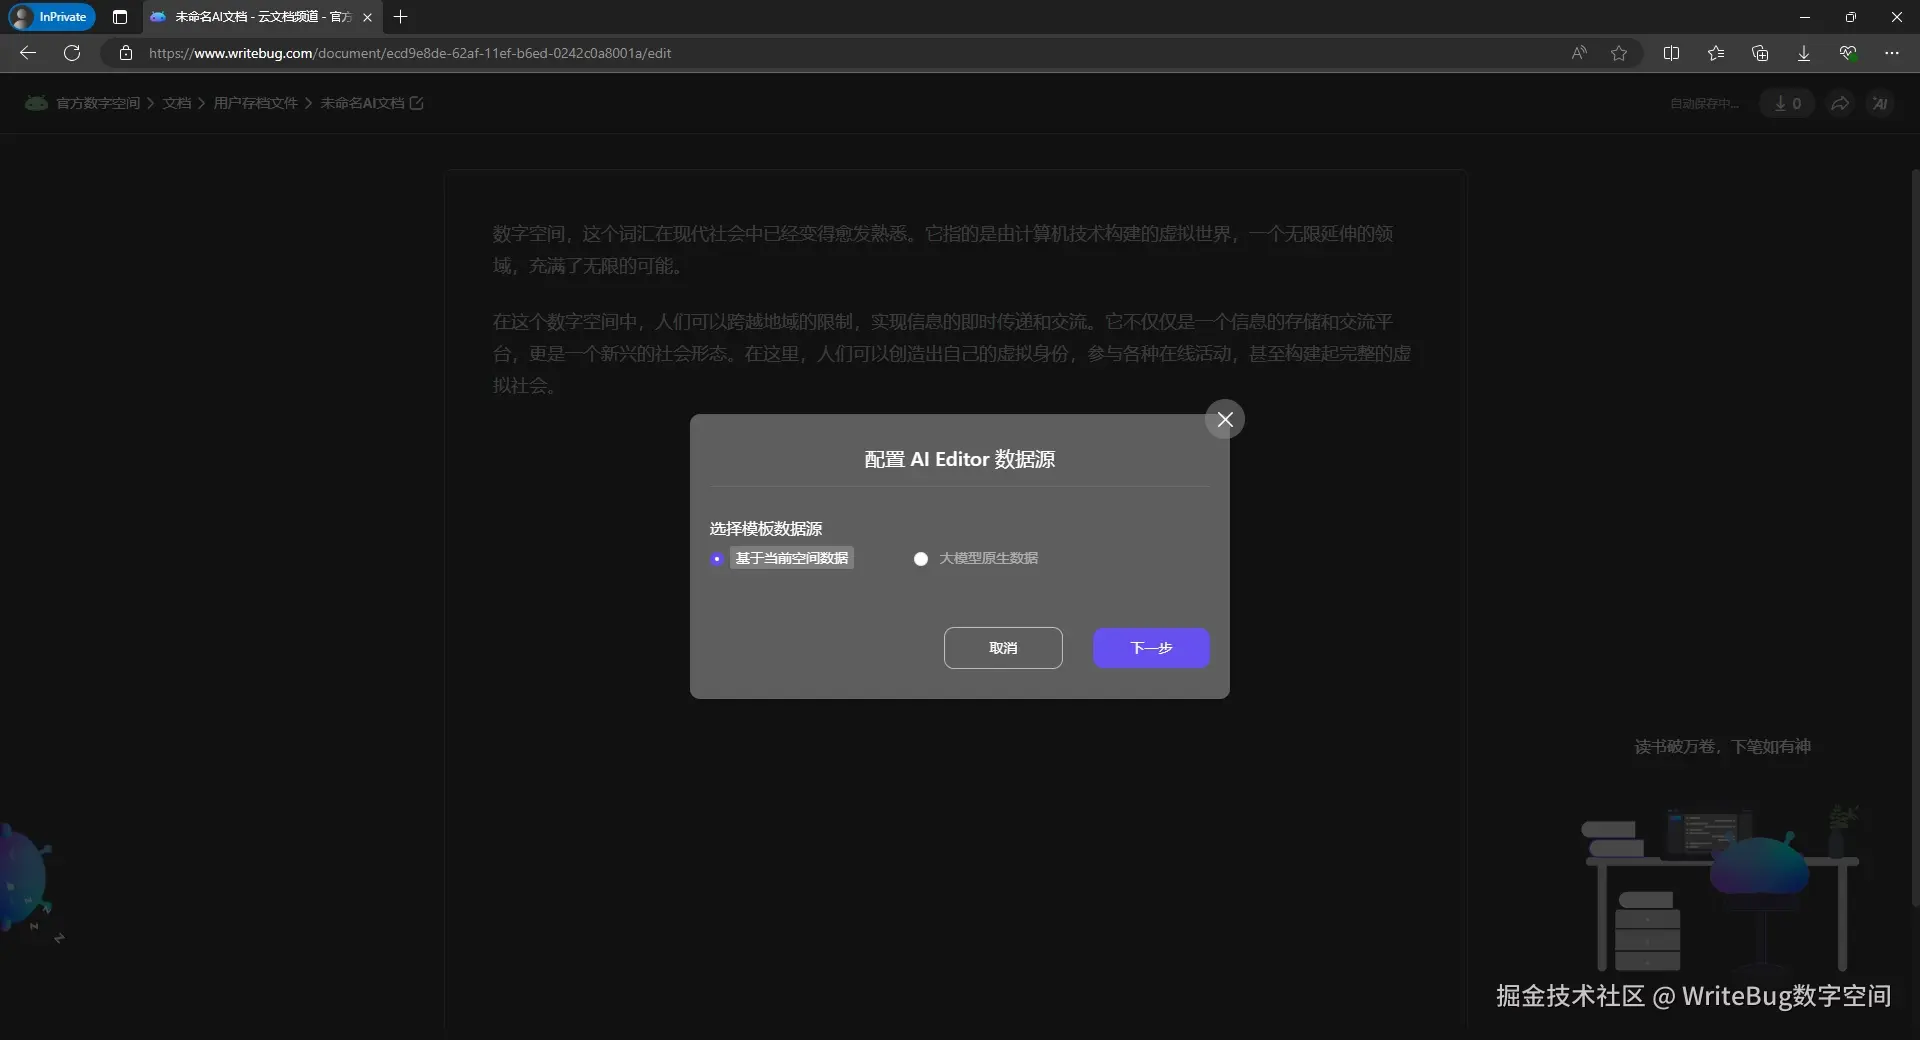1920x1040 pixels.
Task: Click the 下一步 button in the dialog
Action: pyautogui.click(x=1151, y=648)
